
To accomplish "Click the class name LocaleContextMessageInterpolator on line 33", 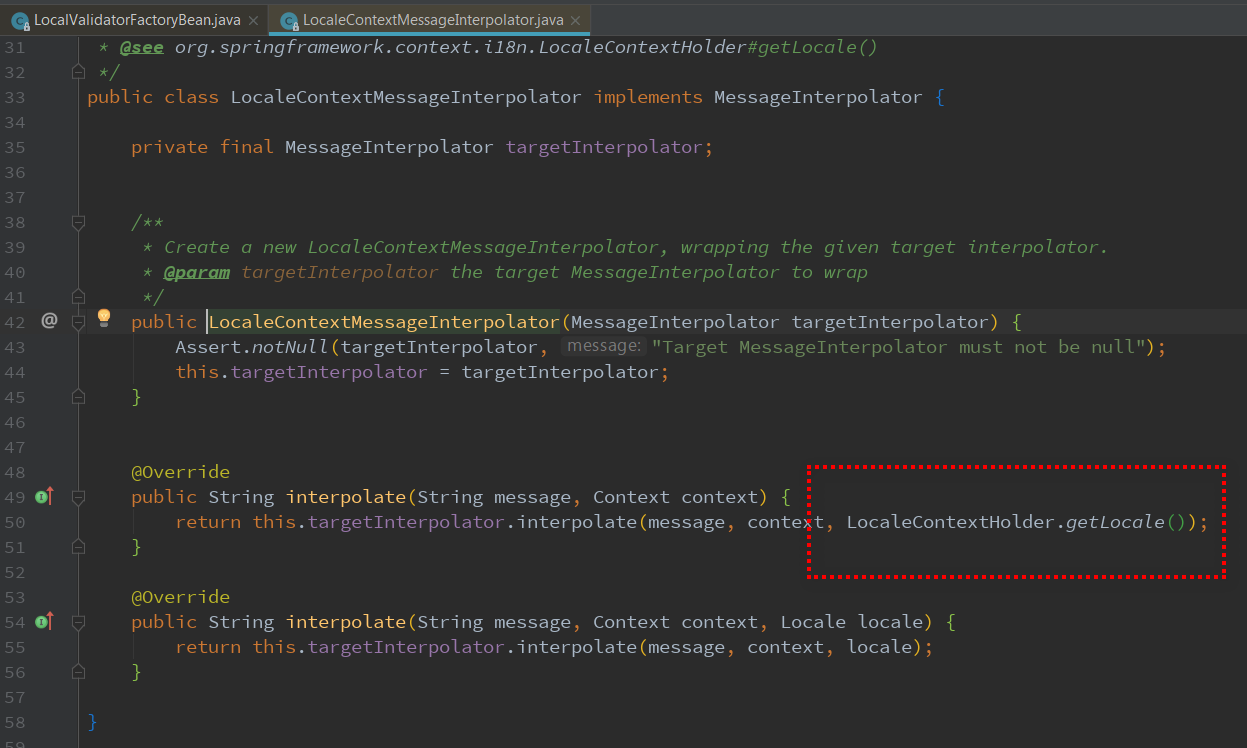I will 406,97.
